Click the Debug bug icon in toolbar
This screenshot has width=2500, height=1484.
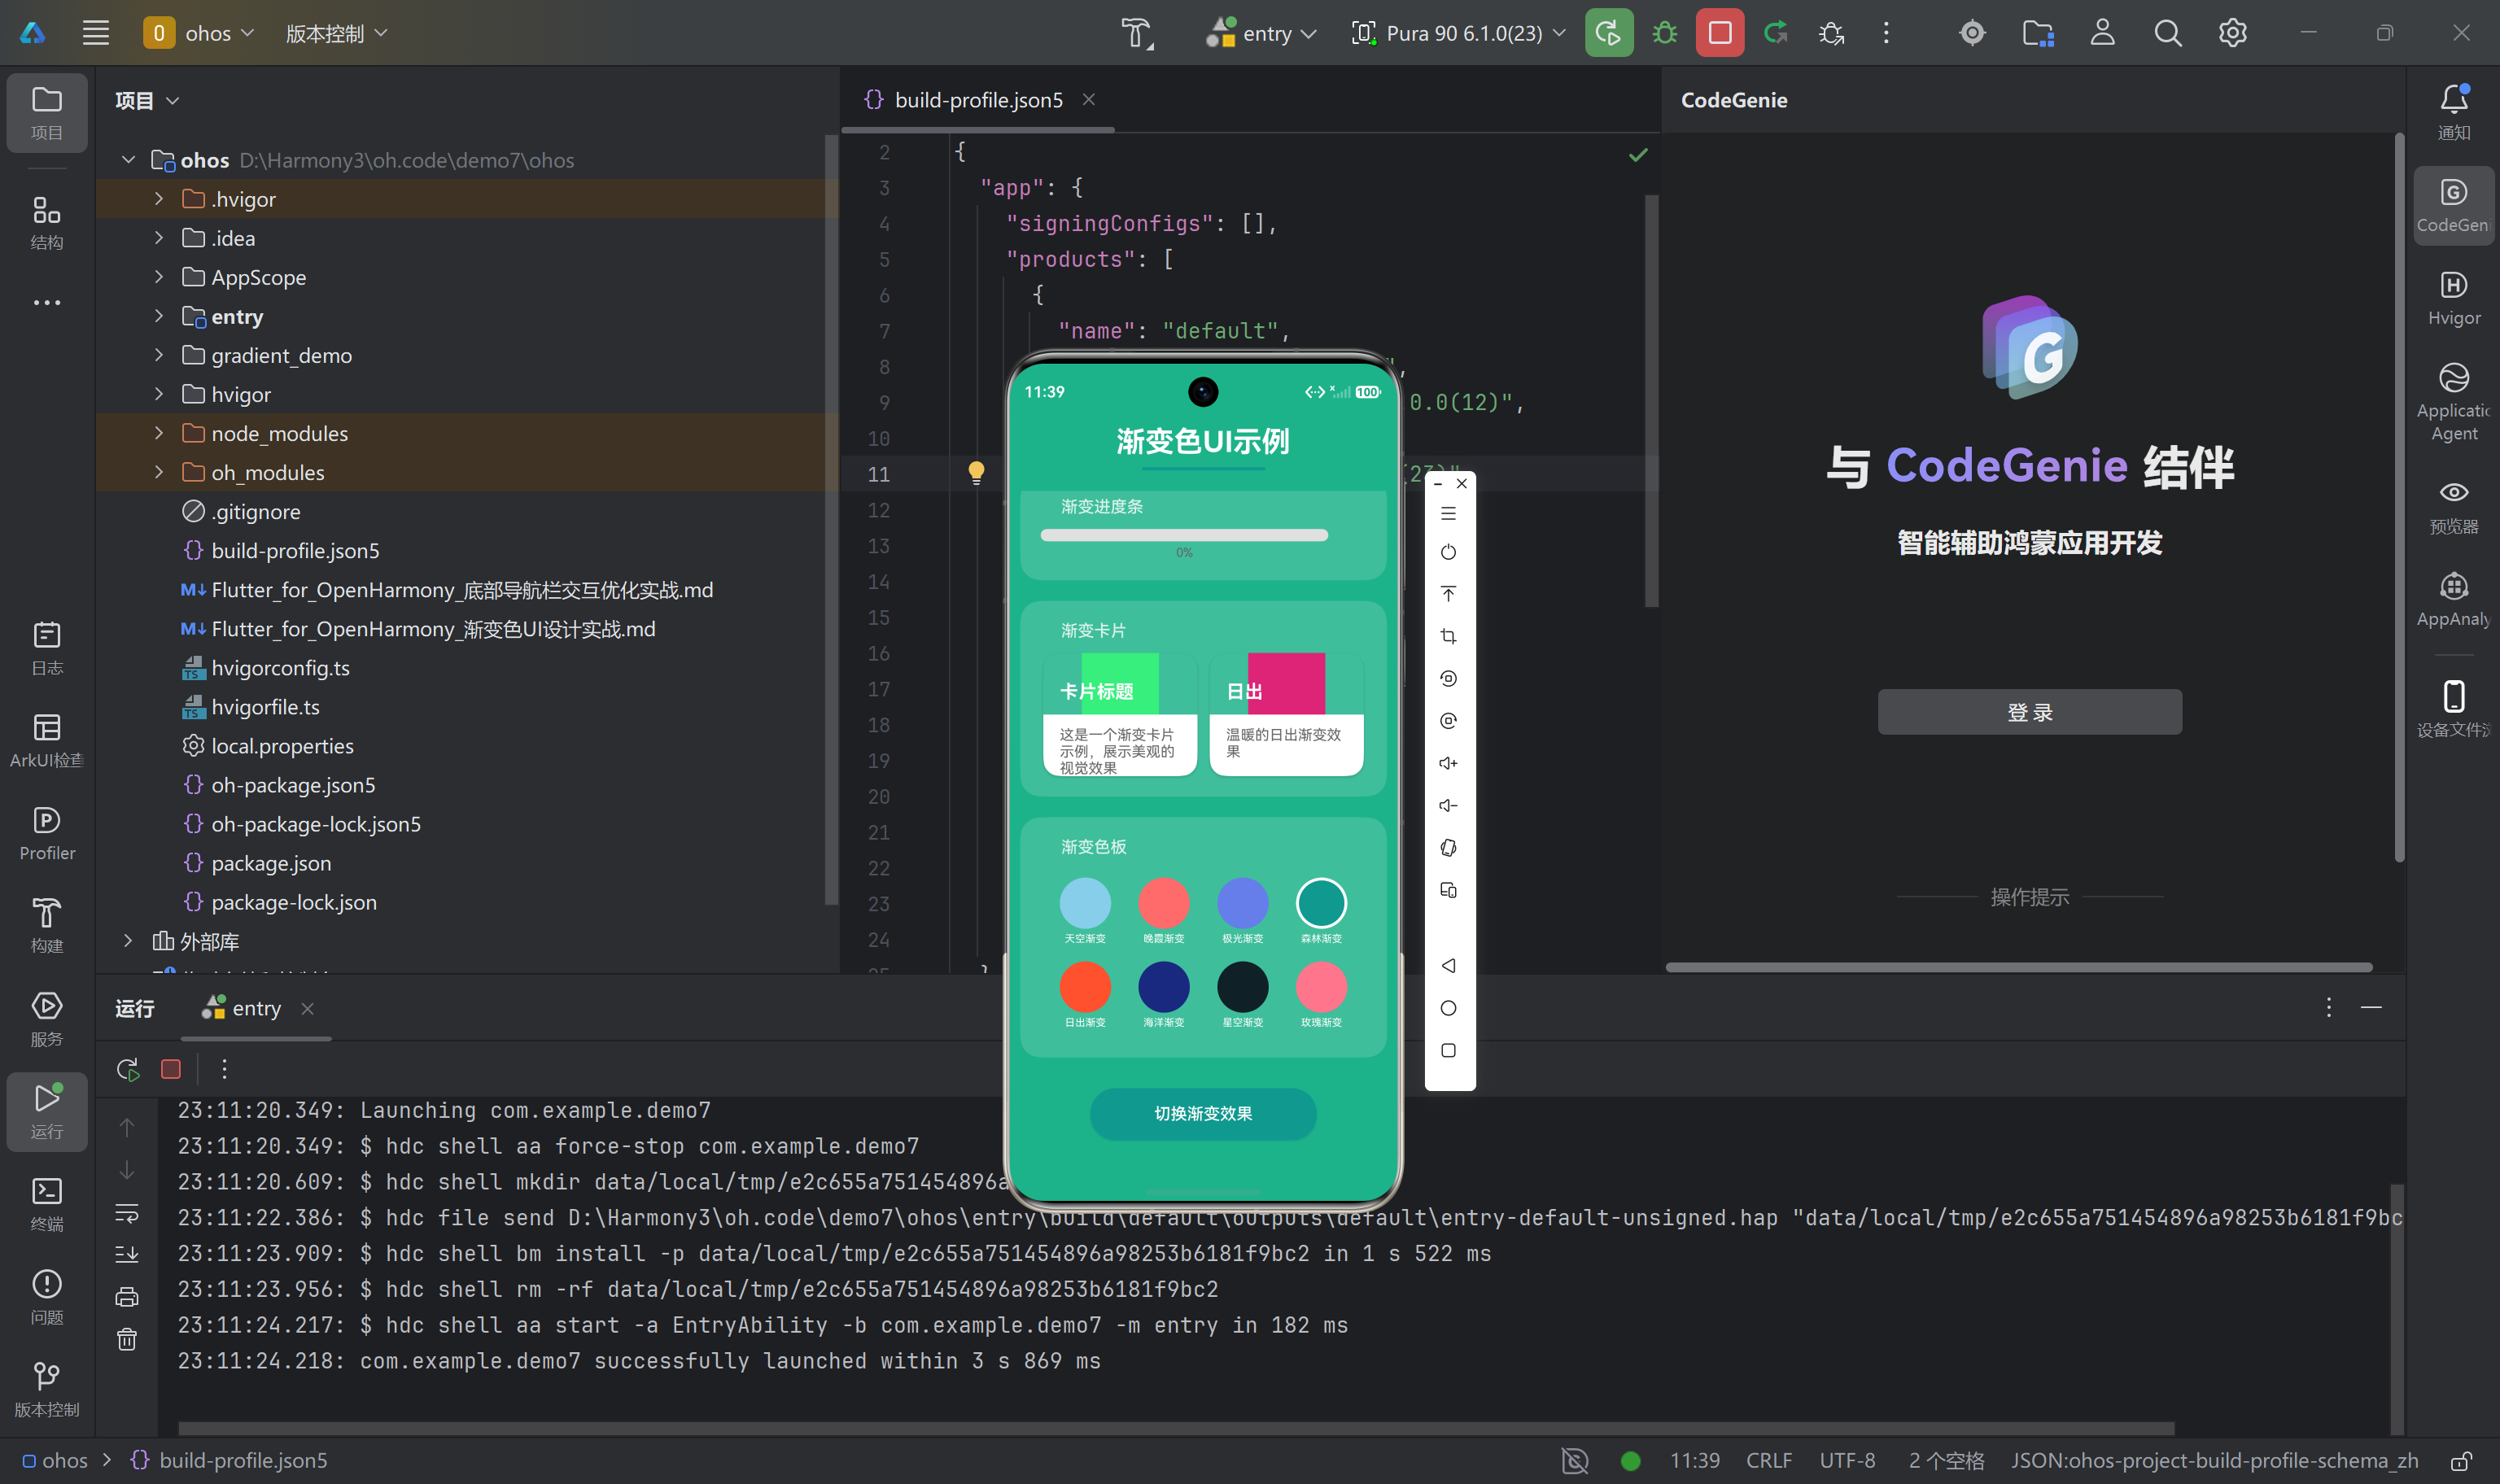point(1664,33)
